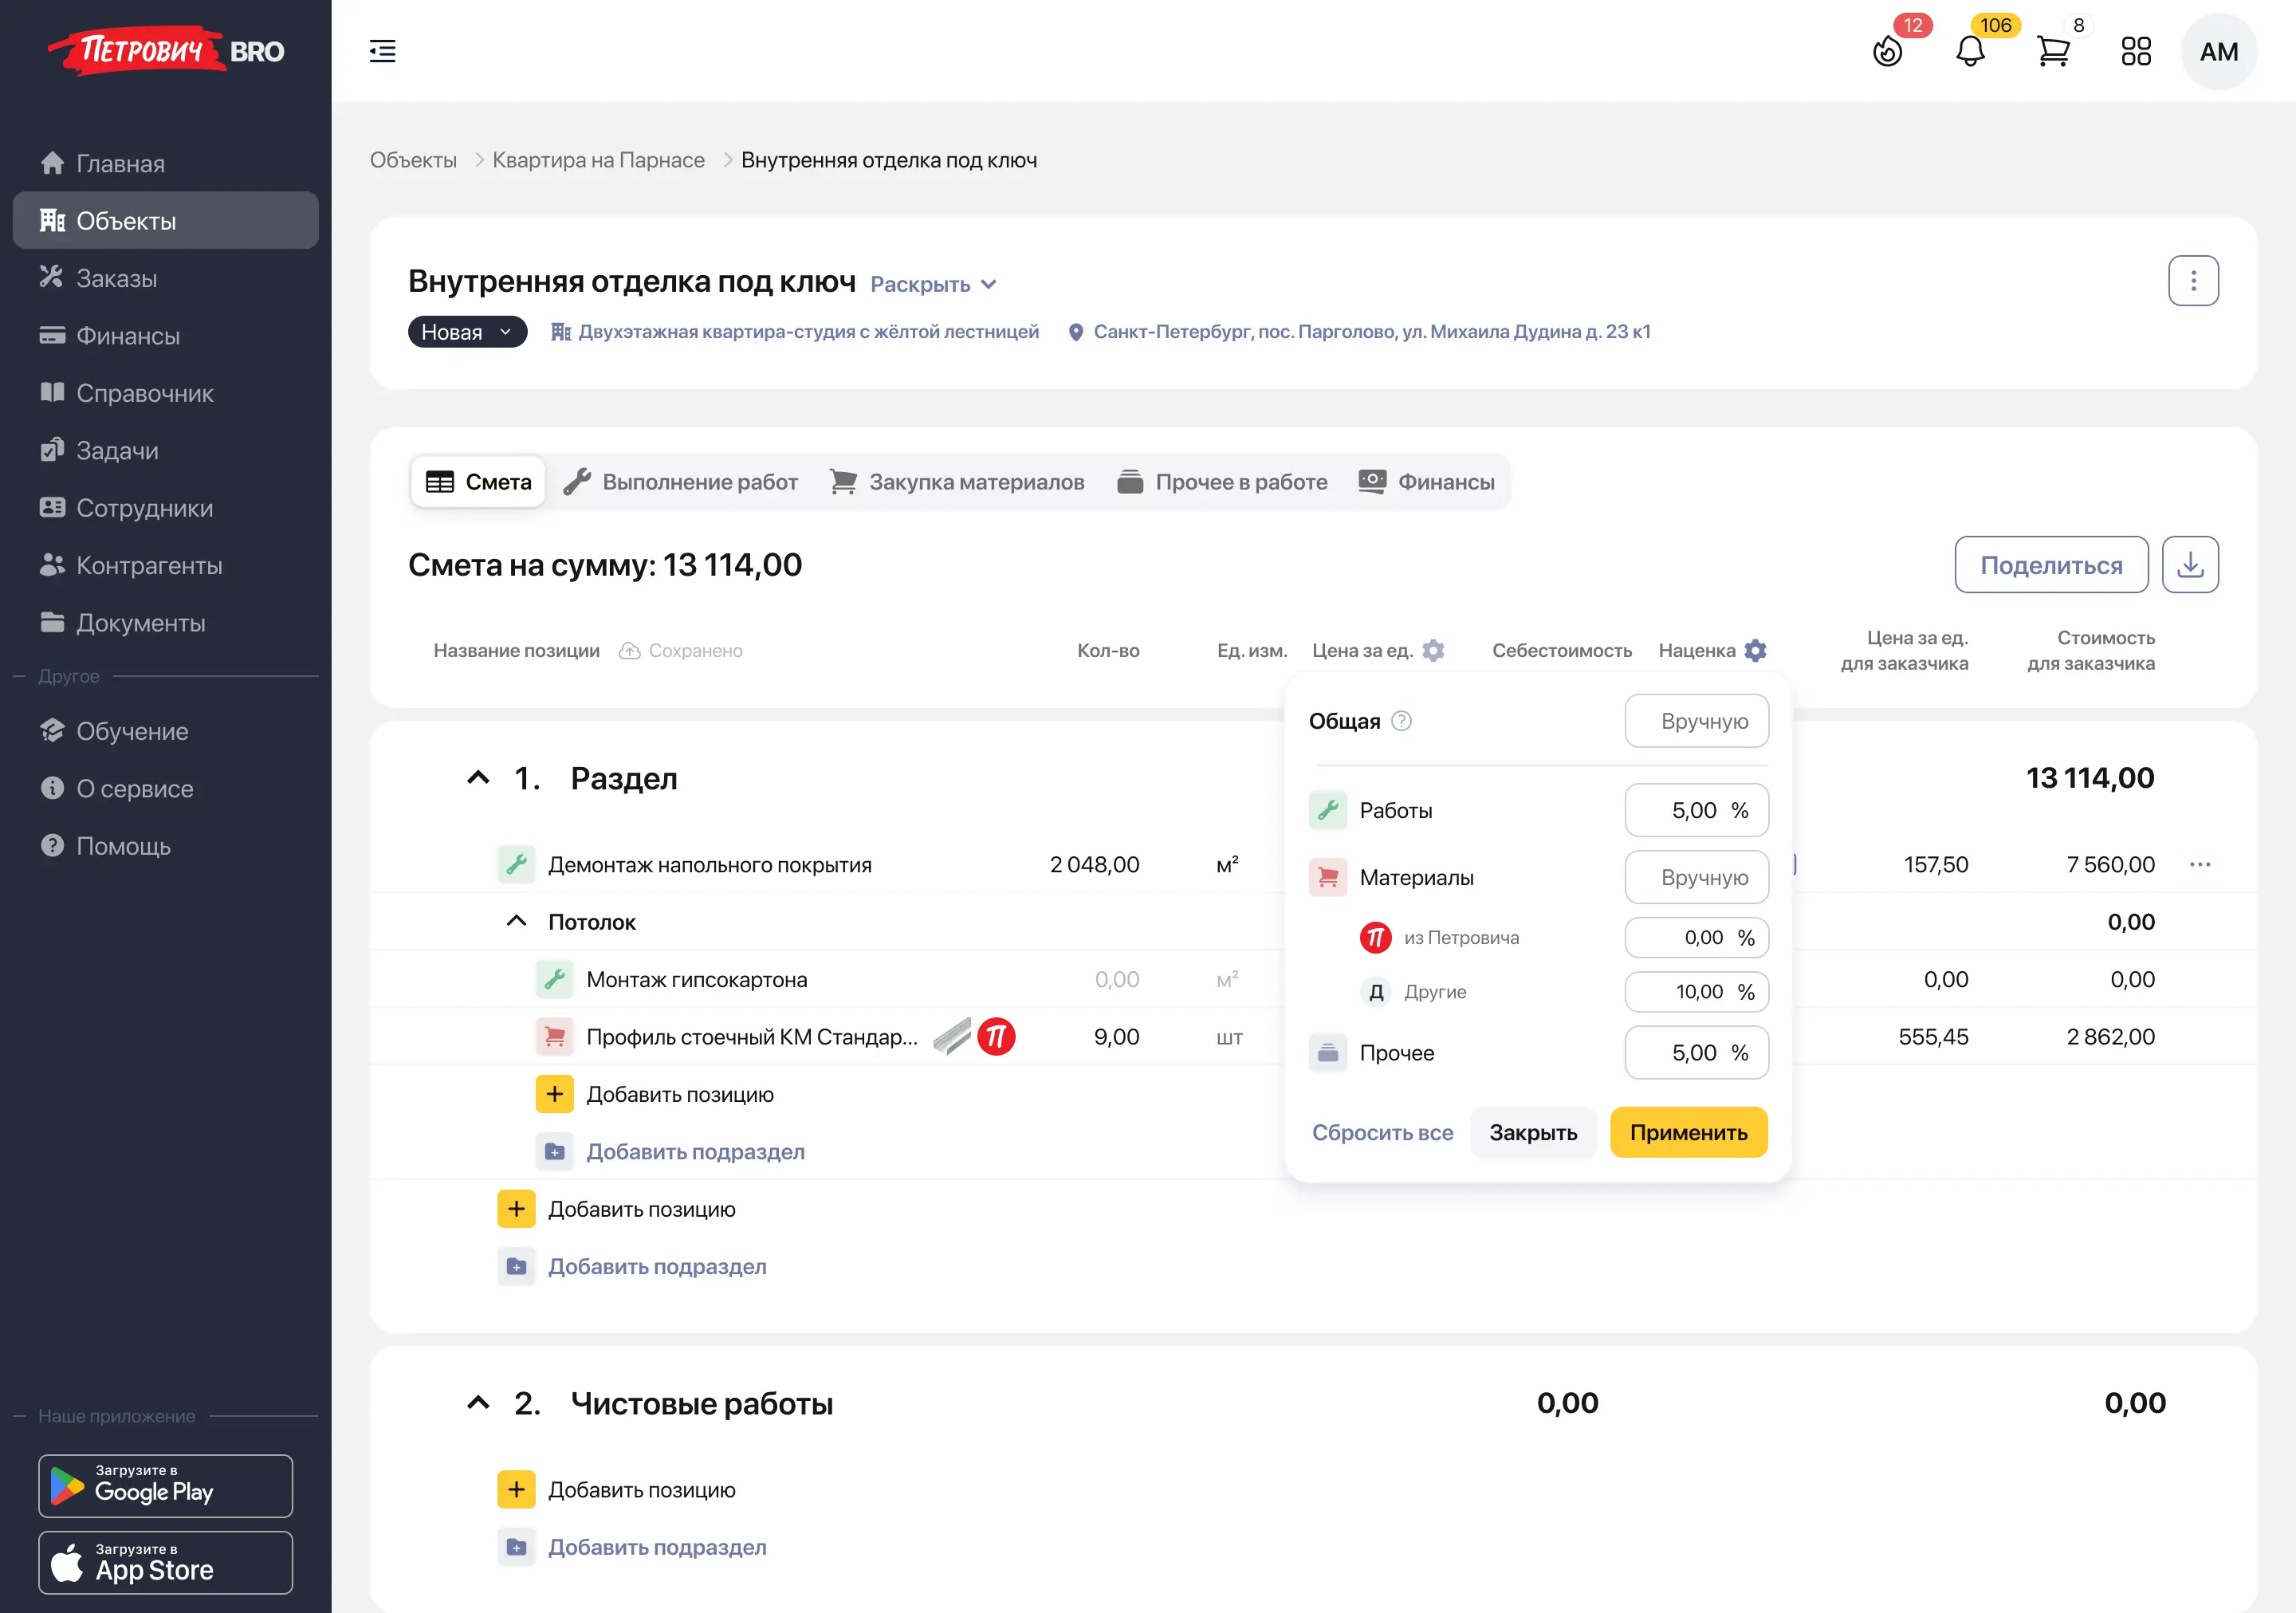
Task: Open Заказы in sidebar
Action: tap(166, 278)
